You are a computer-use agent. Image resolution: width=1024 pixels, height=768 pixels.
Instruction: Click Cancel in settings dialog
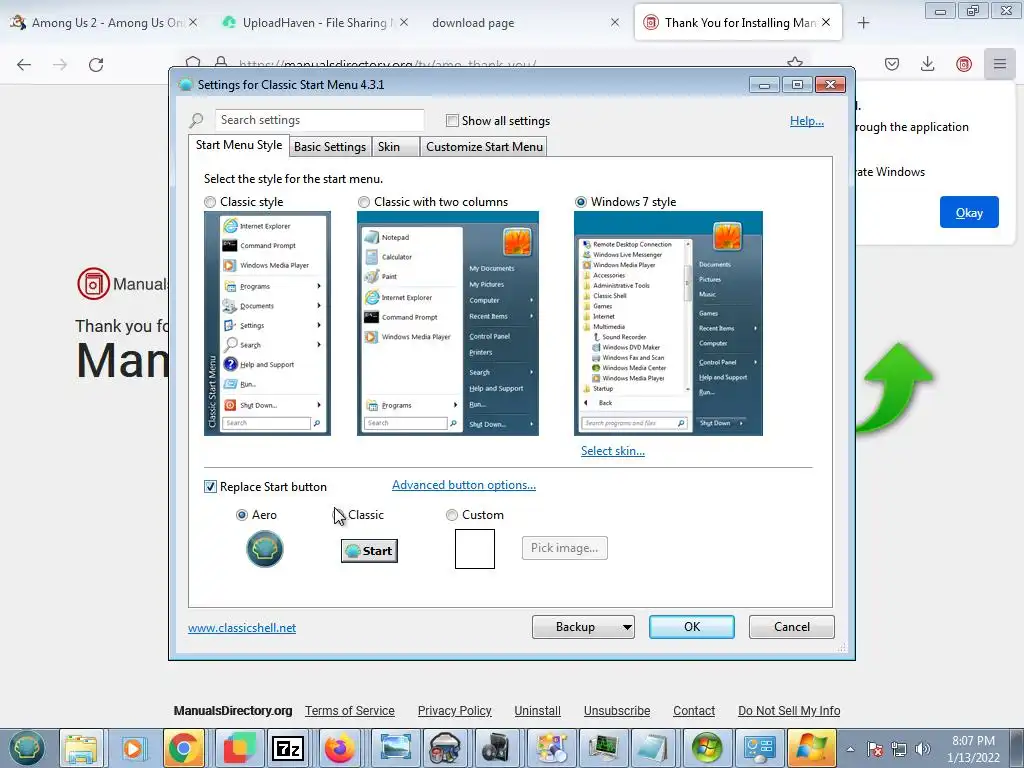coord(792,627)
